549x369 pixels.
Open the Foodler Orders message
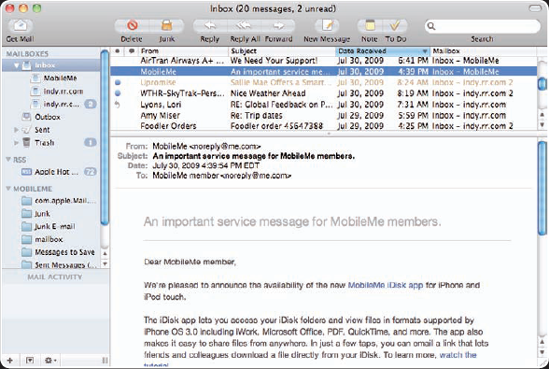click(324, 126)
